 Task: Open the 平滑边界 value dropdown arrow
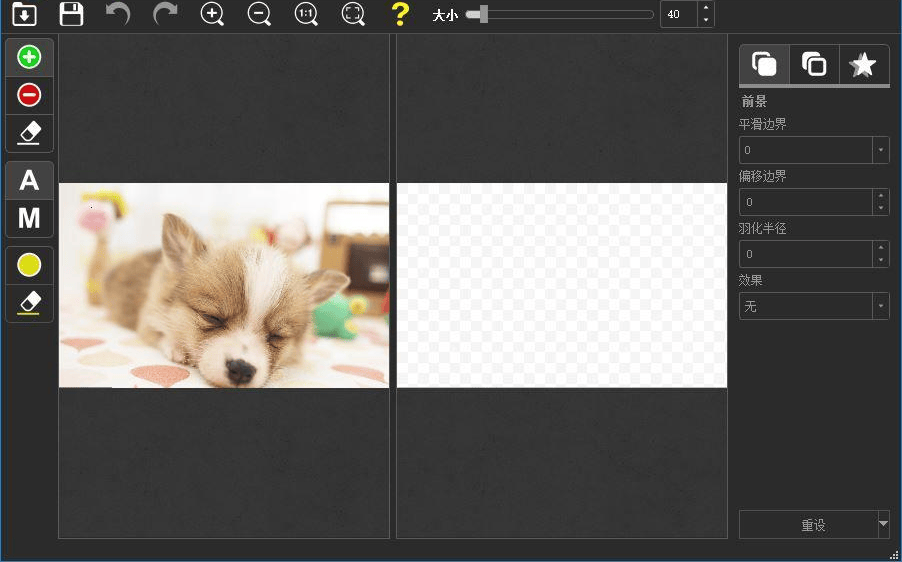881,150
